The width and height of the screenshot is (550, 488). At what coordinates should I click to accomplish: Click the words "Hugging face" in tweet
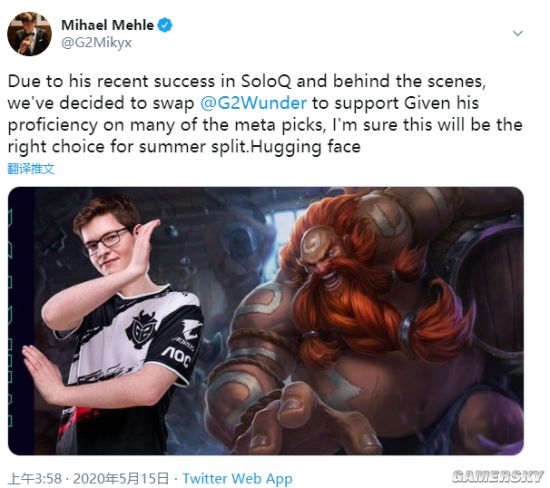[306, 147]
